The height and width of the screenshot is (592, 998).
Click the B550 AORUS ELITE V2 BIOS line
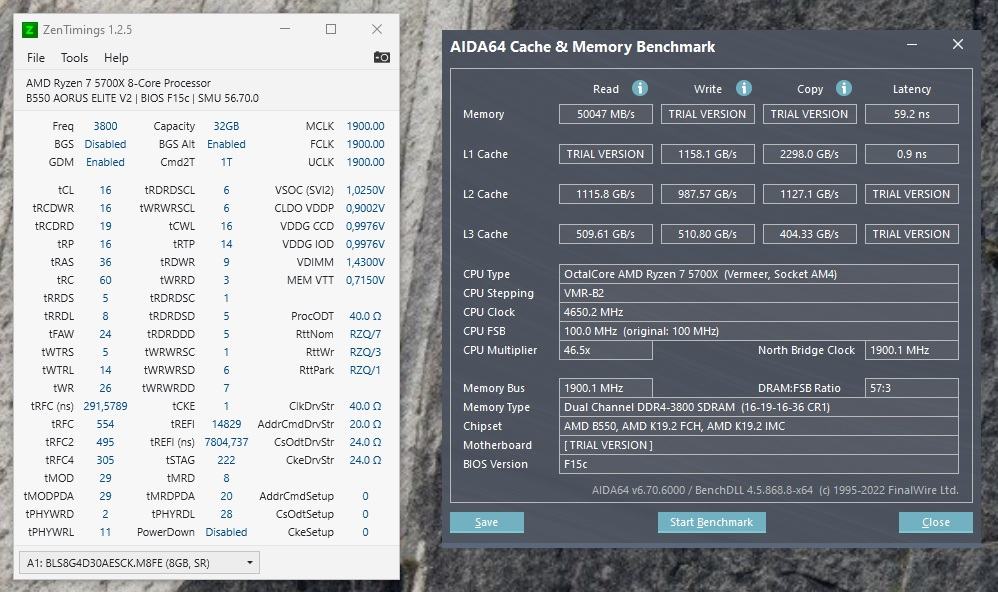142,99
